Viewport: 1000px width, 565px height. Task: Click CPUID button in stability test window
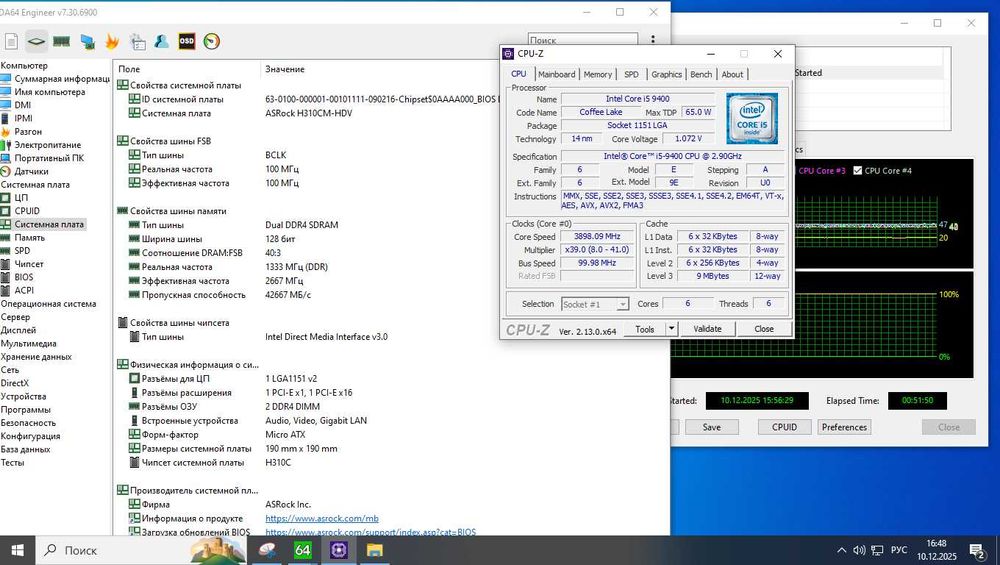(784, 427)
